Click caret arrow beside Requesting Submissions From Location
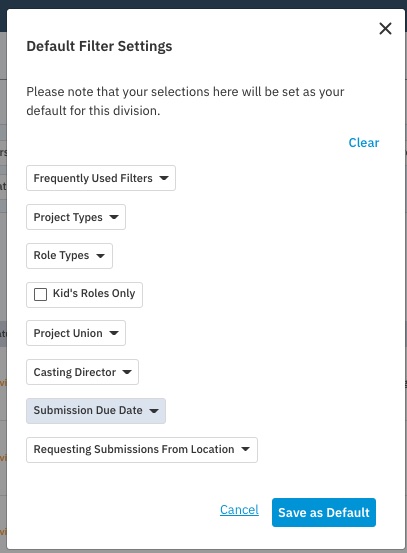The height and width of the screenshot is (553, 407). point(245,449)
